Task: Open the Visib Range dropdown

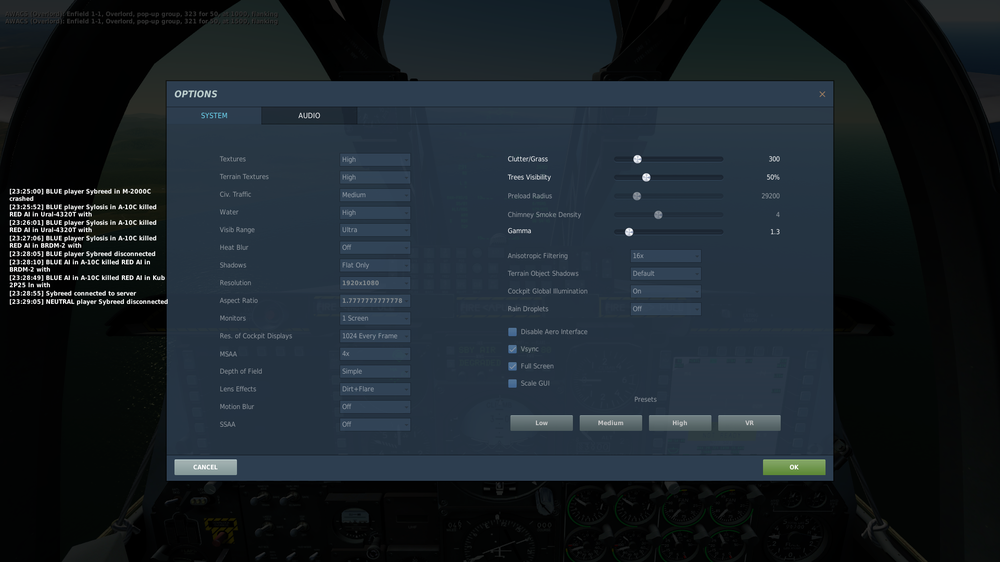Action: tap(375, 230)
